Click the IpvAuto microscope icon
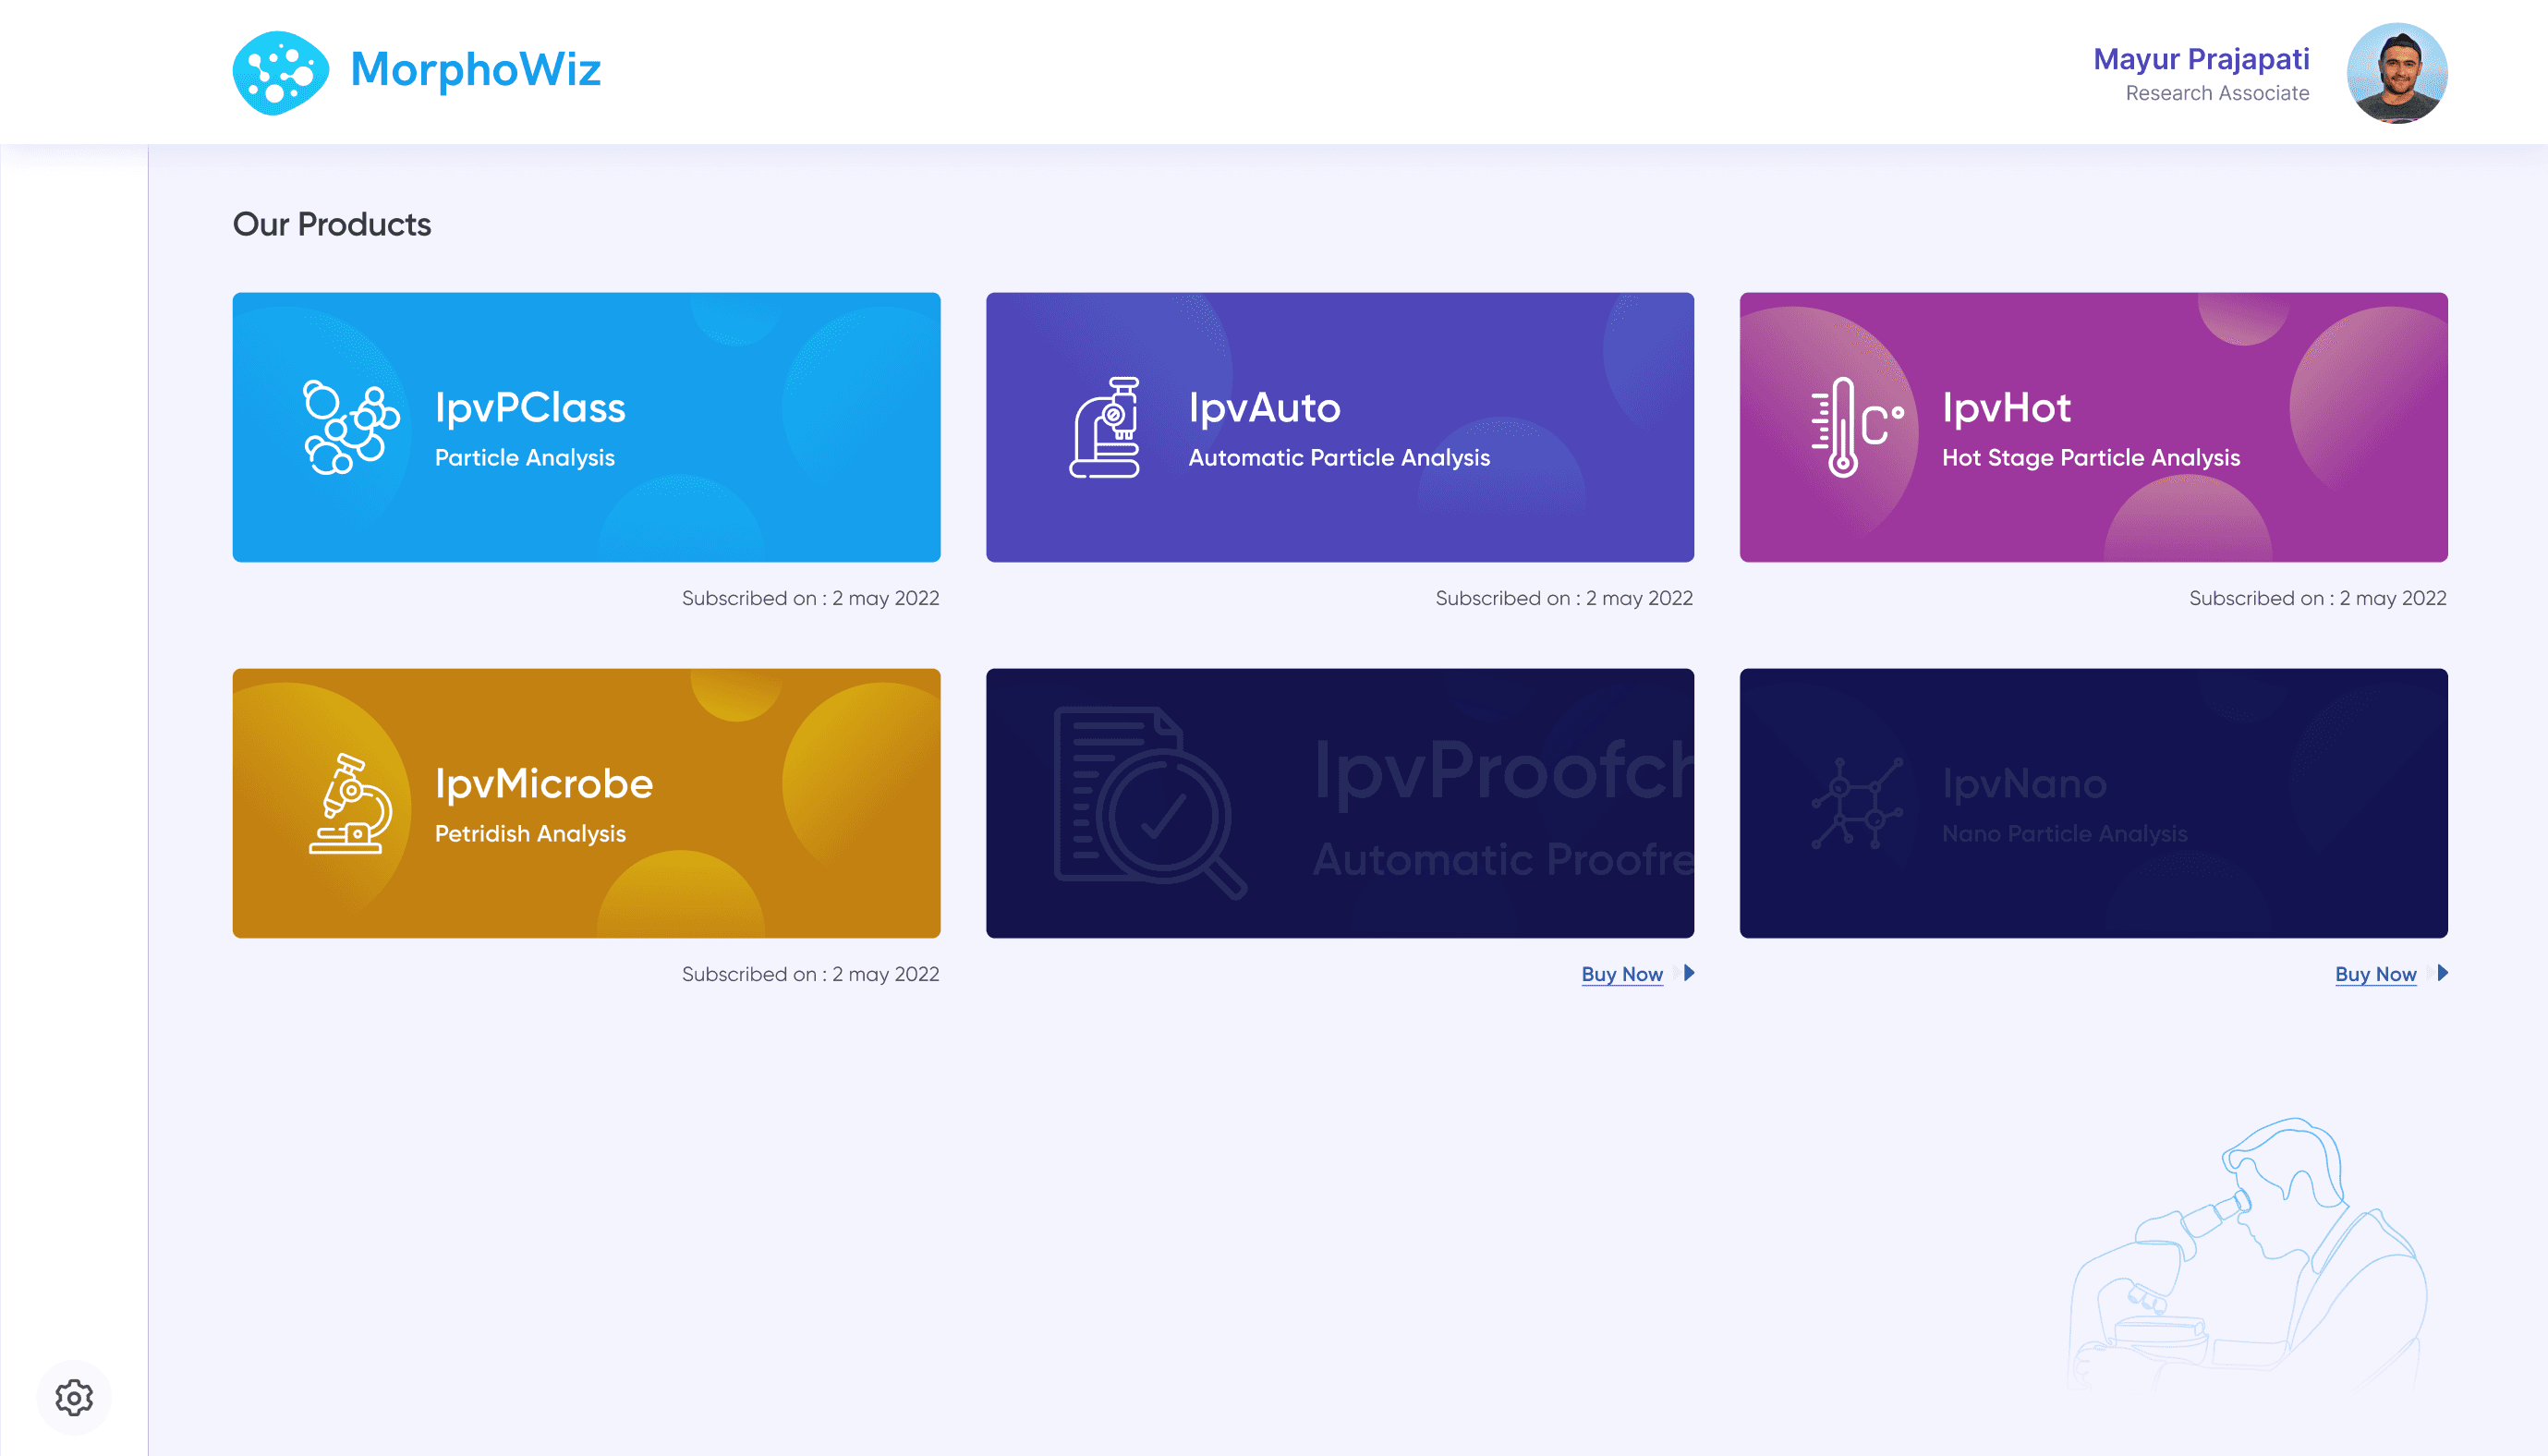The width and height of the screenshot is (2548, 1456). coord(1106,428)
